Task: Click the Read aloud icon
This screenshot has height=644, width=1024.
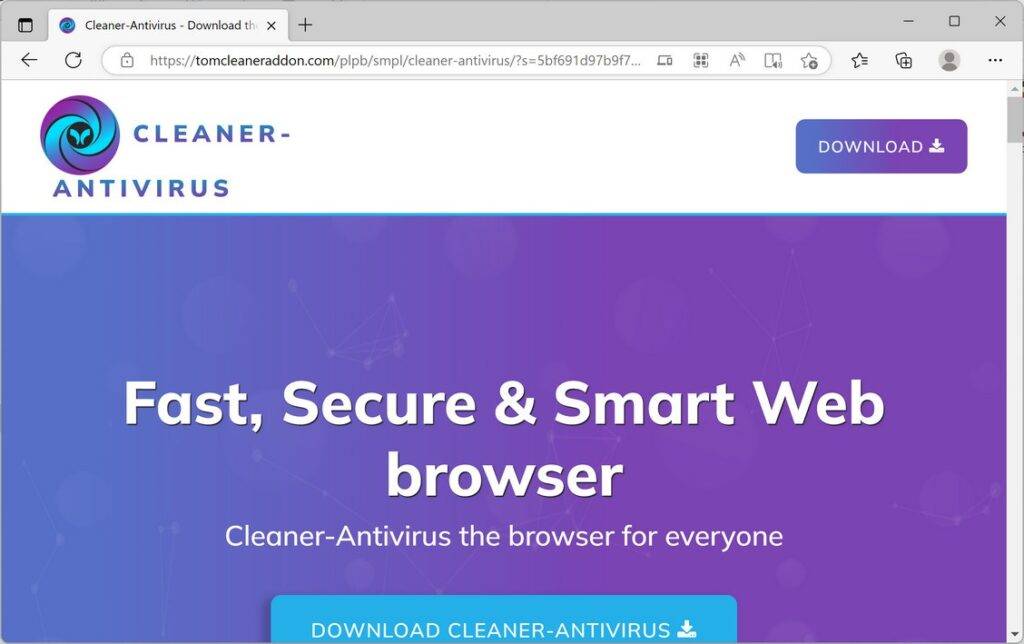Action: click(737, 61)
